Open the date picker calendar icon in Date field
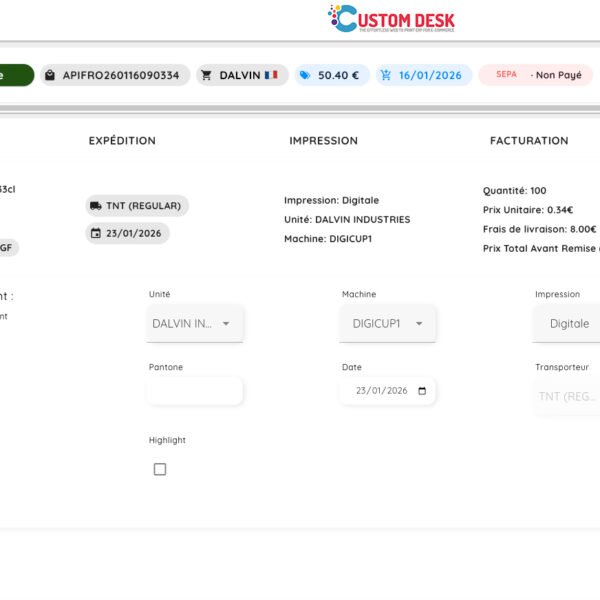Viewport: 600px width, 600px height. tap(422, 391)
